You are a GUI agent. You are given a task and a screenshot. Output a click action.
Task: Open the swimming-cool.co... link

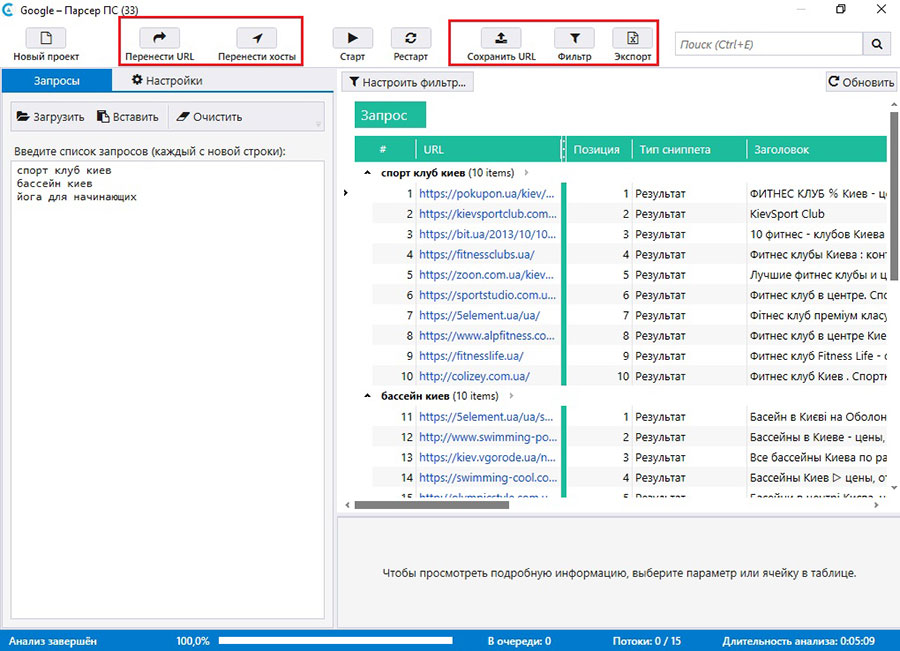tap(488, 478)
